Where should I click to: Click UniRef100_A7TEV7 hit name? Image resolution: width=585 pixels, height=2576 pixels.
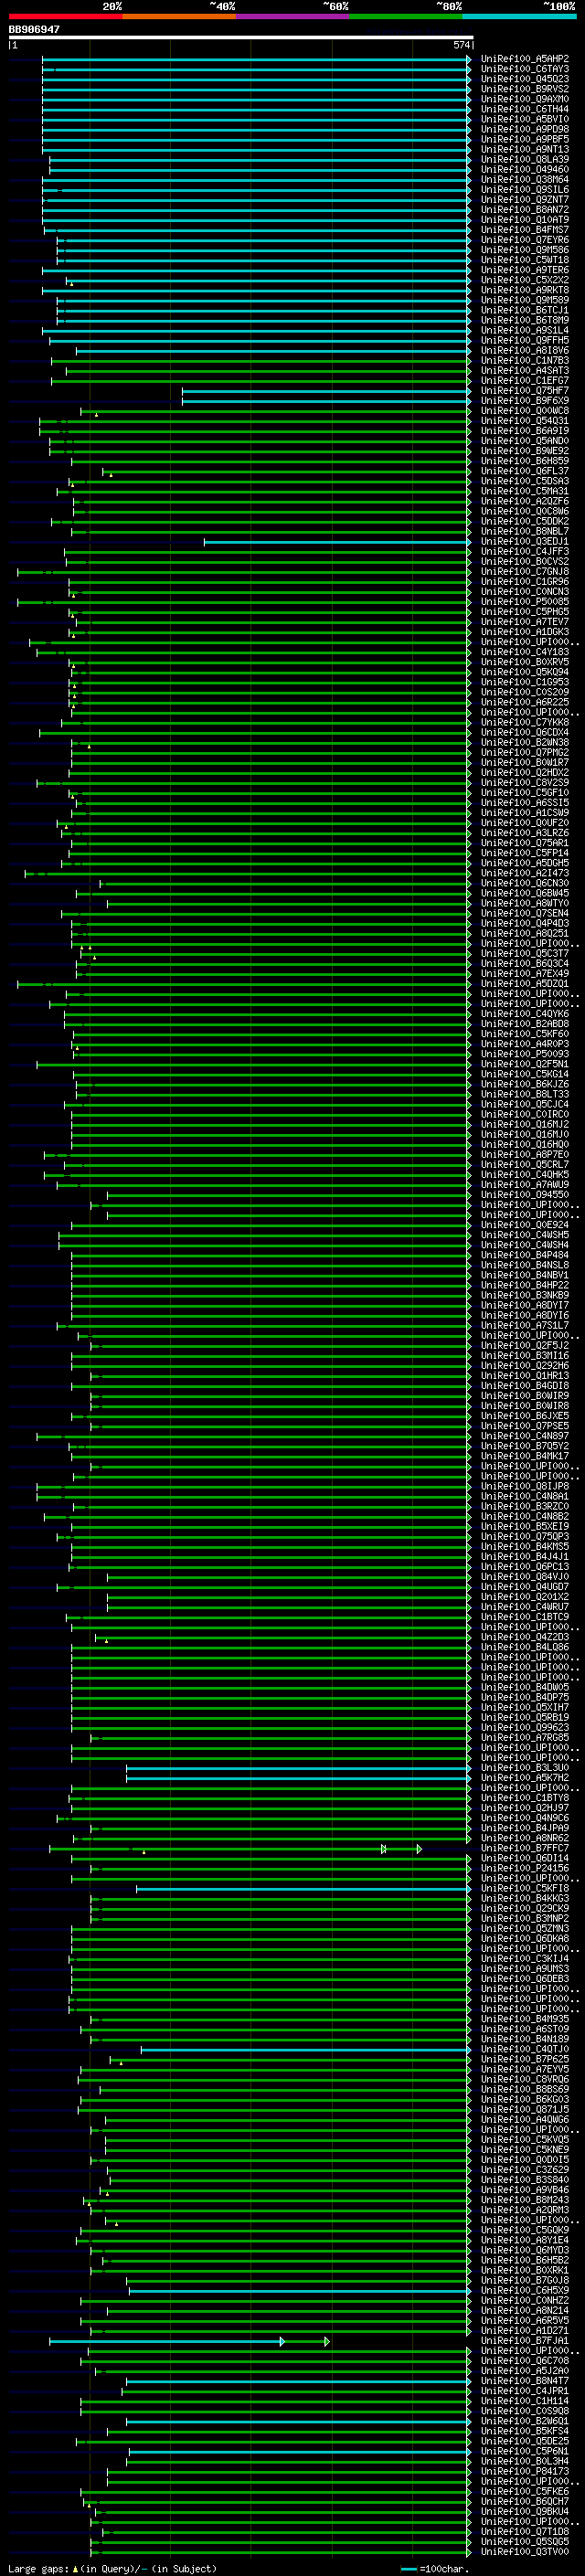[x=525, y=622]
